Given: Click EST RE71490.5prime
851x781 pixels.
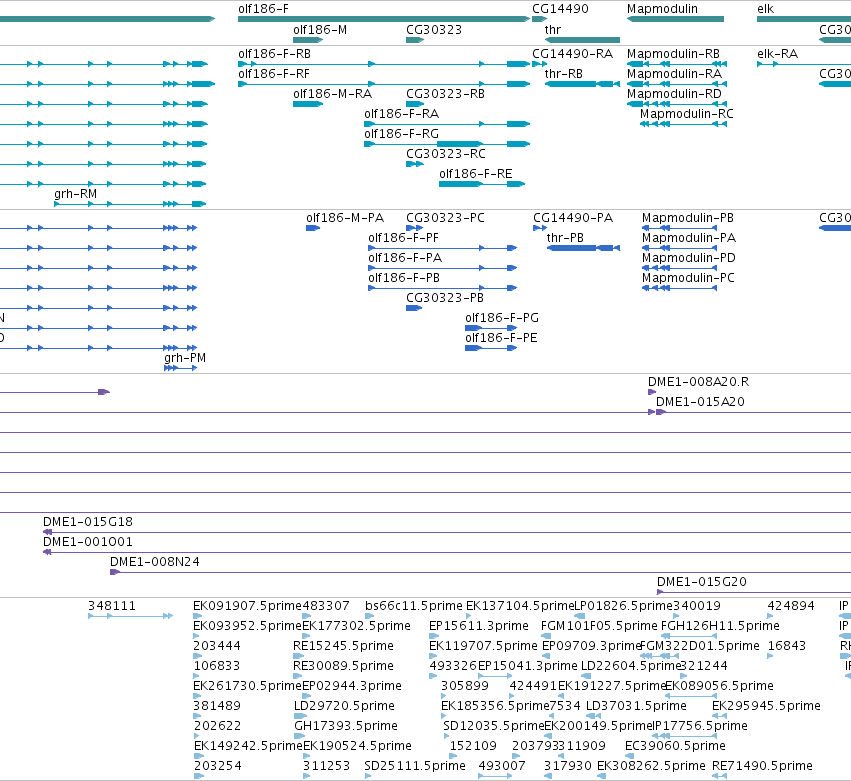Looking at the screenshot, I should [x=762, y=766].
